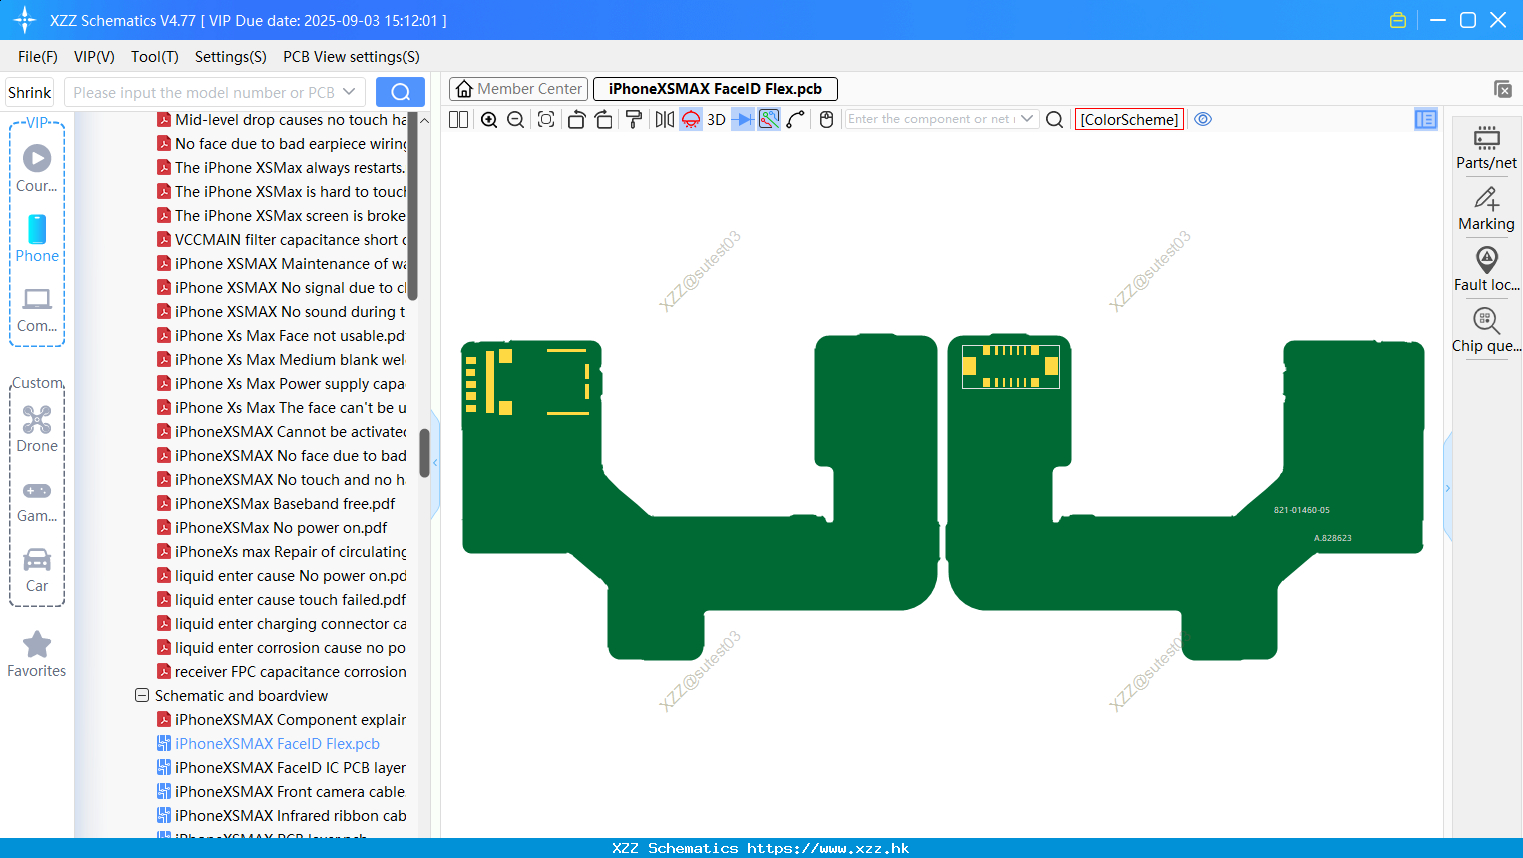The width and height of the screenshot is (1523, 858).
Task: Switch to the Member Center tab
Action: point(519,89)
